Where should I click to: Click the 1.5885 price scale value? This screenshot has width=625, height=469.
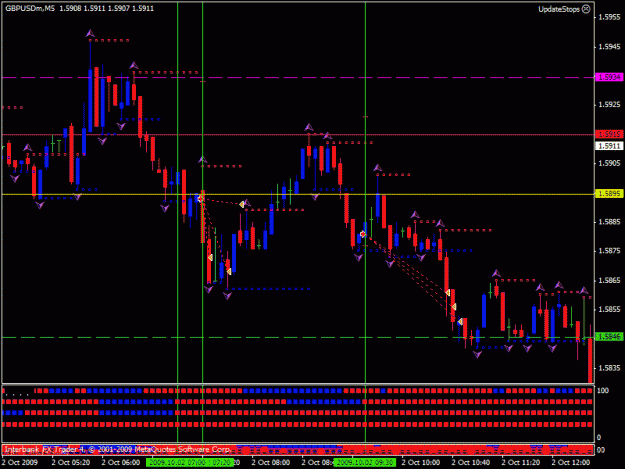pyautogui.click(x=609, y=222)
